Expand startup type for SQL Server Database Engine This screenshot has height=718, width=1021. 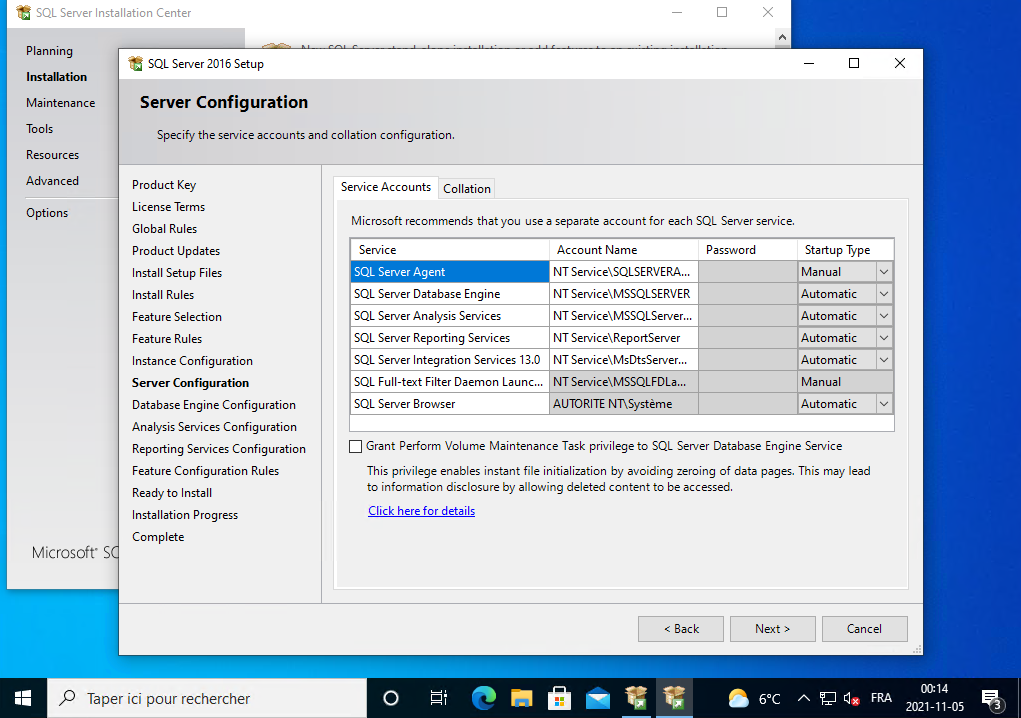point(883,294)
